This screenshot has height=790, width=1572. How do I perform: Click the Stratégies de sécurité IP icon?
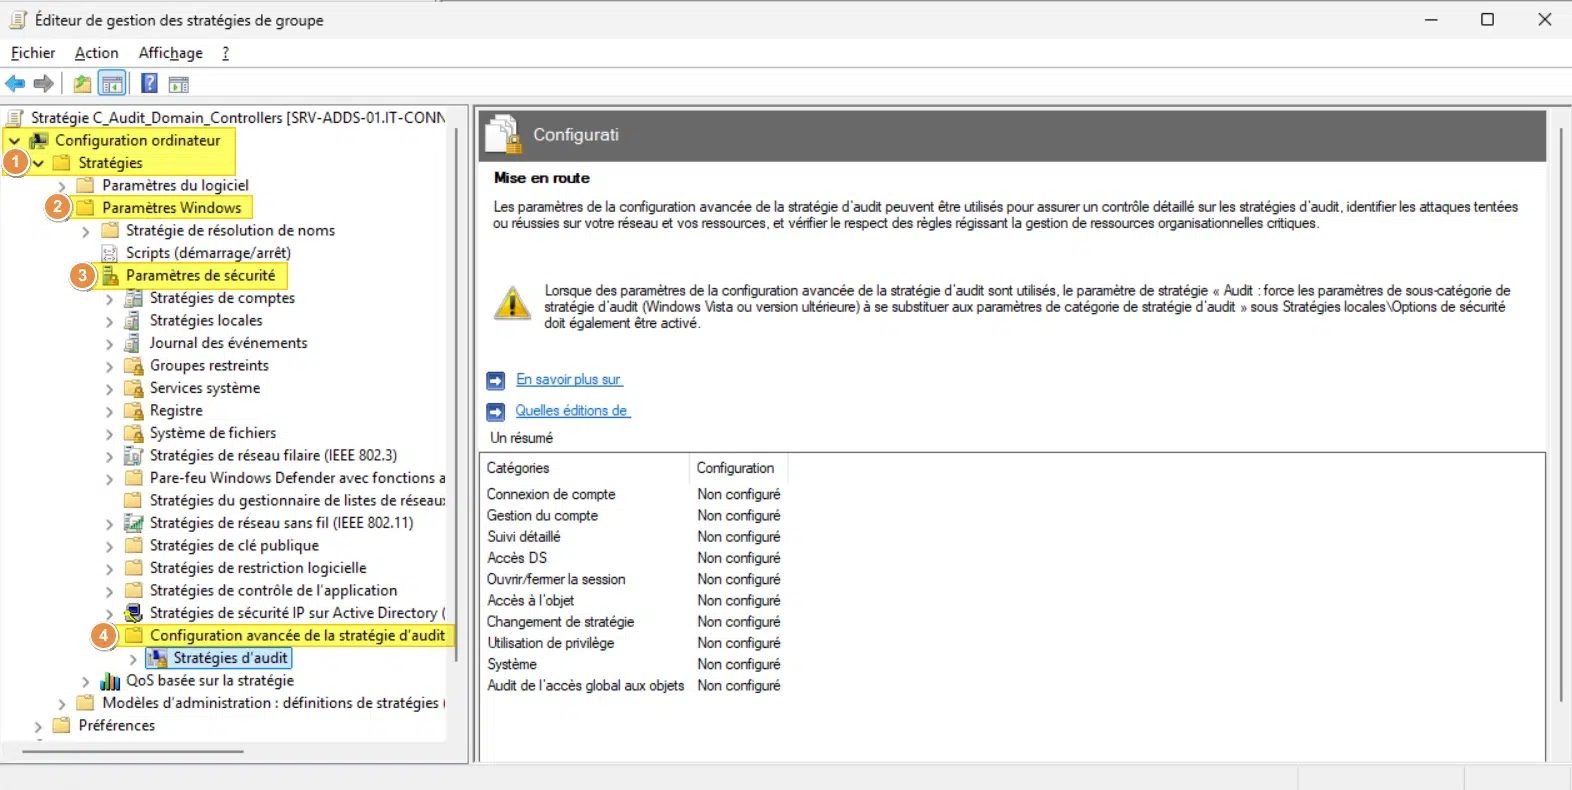point(133,613)
